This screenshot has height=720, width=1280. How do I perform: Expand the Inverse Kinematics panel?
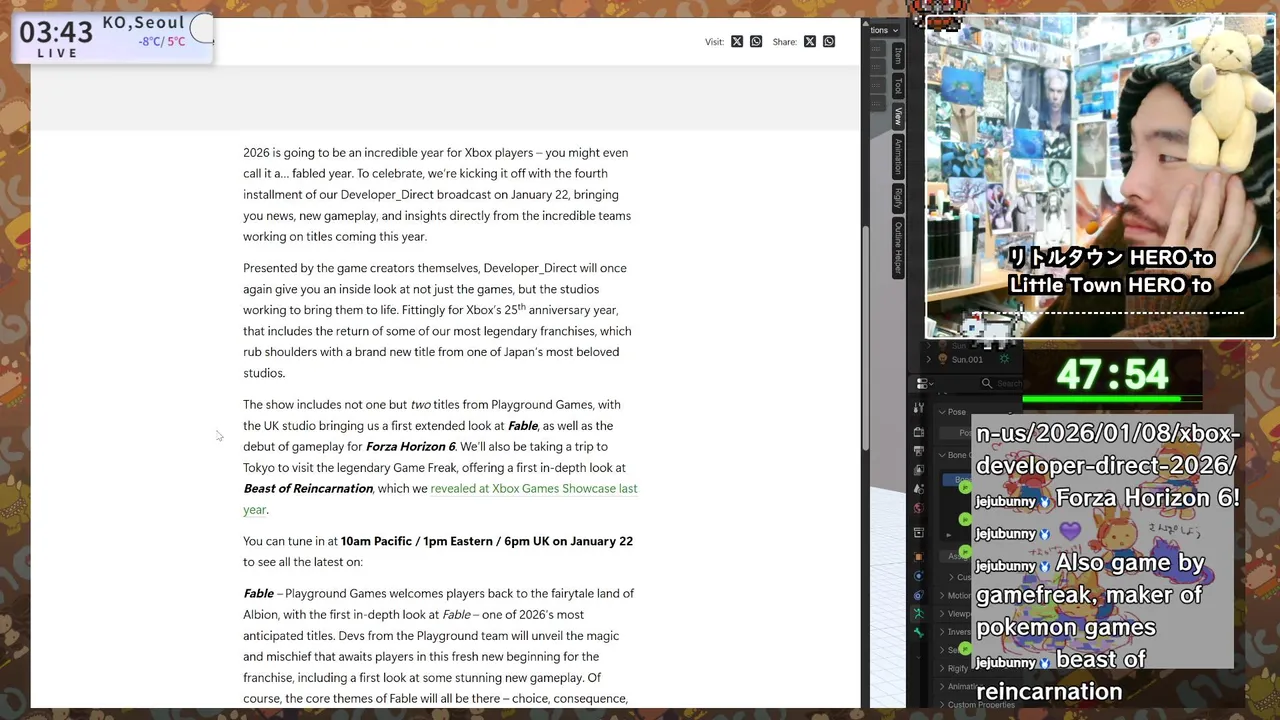click(941, 632)
